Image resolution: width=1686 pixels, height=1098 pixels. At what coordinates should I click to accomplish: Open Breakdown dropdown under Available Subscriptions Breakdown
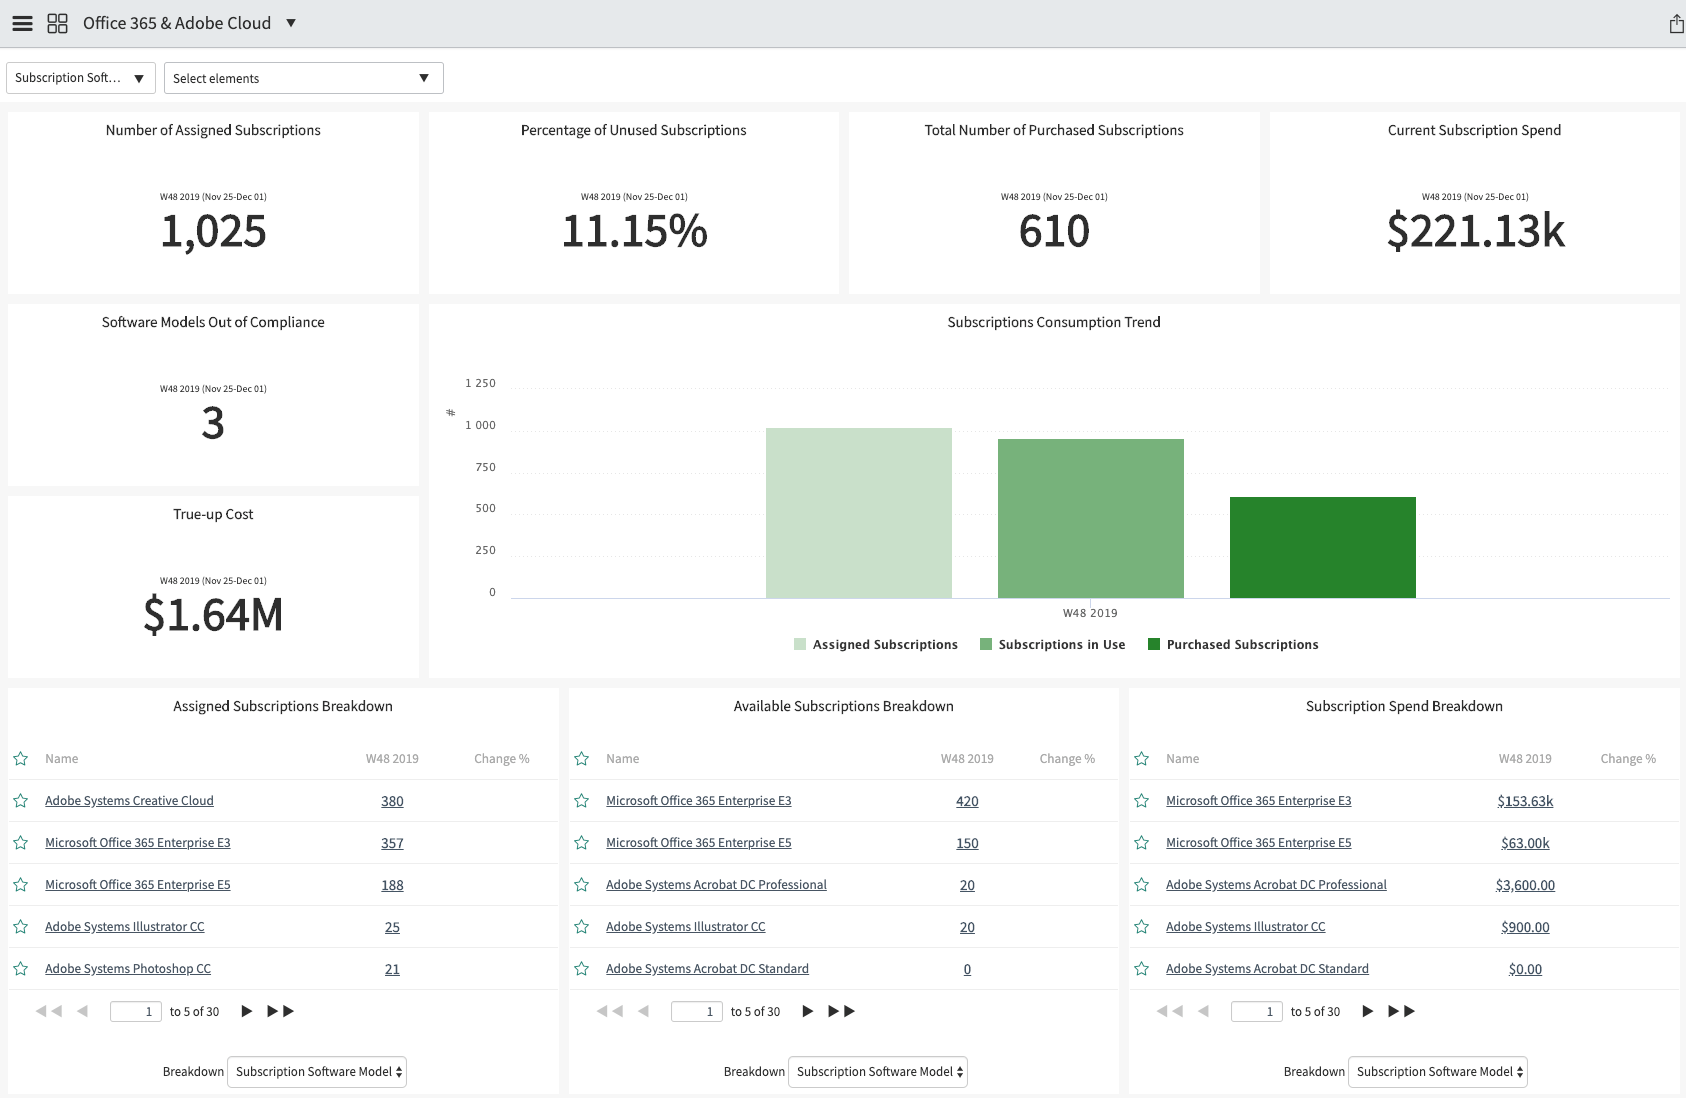coord(878,1072)
